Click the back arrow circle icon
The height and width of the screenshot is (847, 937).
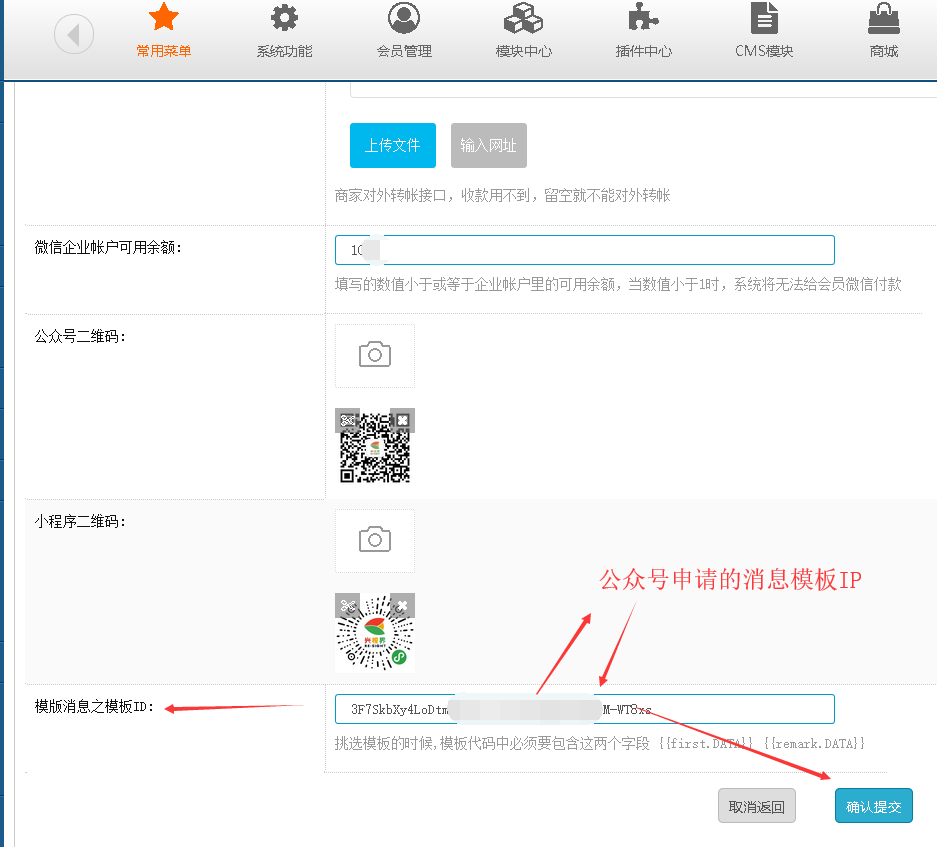click(x=74, y=36)
